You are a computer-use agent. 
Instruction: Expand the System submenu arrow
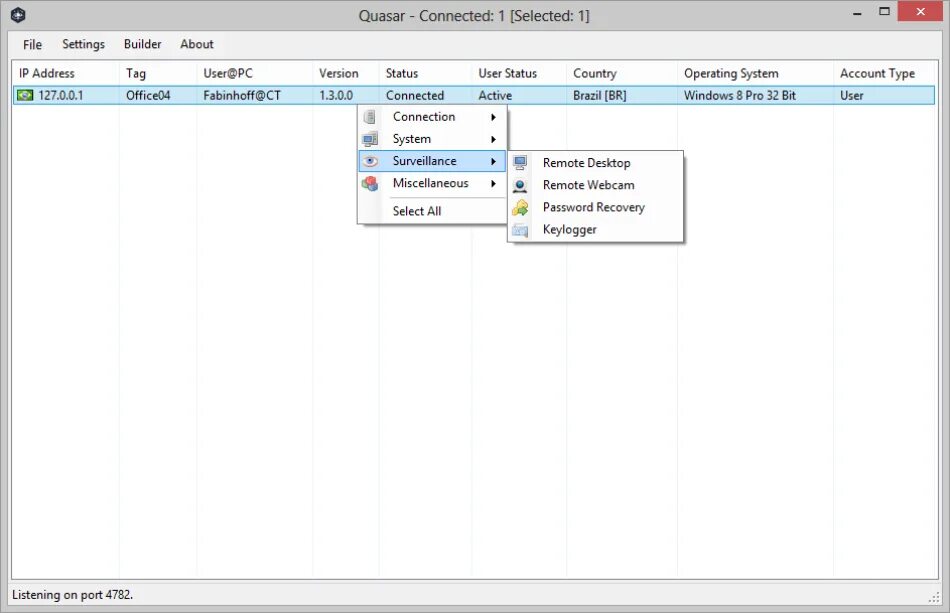(494, 138)
